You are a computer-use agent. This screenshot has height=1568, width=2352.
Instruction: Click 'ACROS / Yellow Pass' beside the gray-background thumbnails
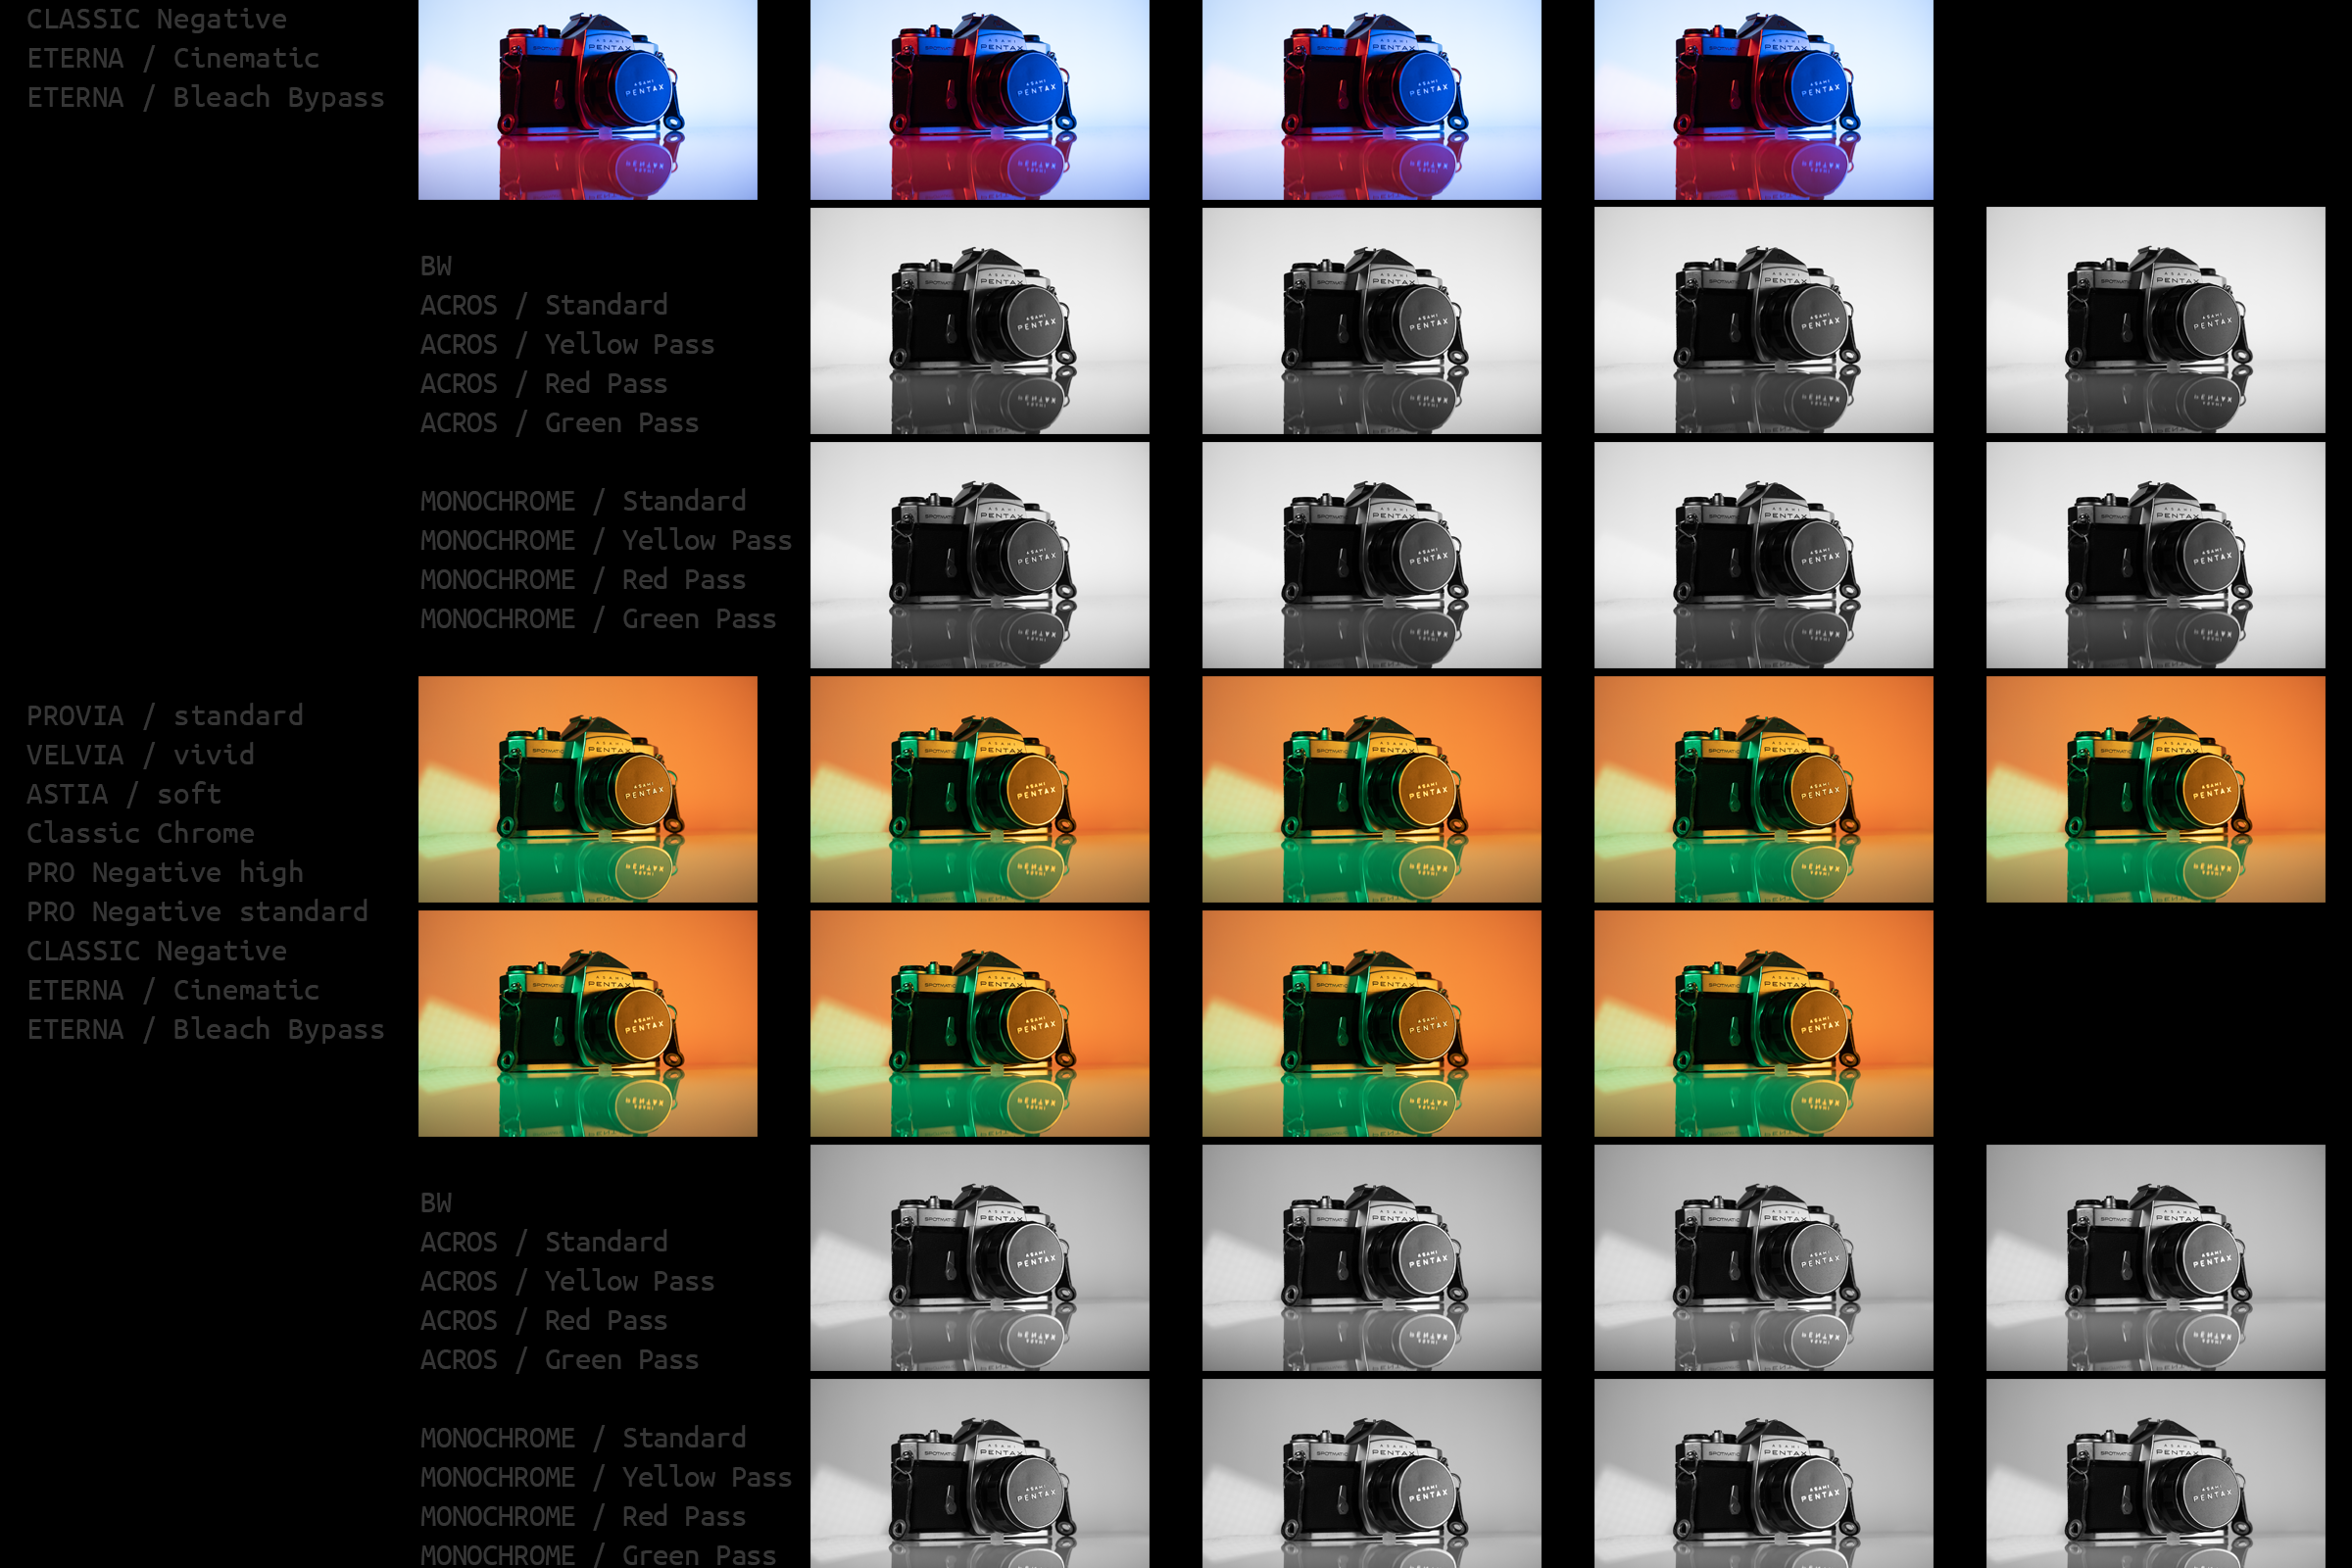pos(567,1282)
